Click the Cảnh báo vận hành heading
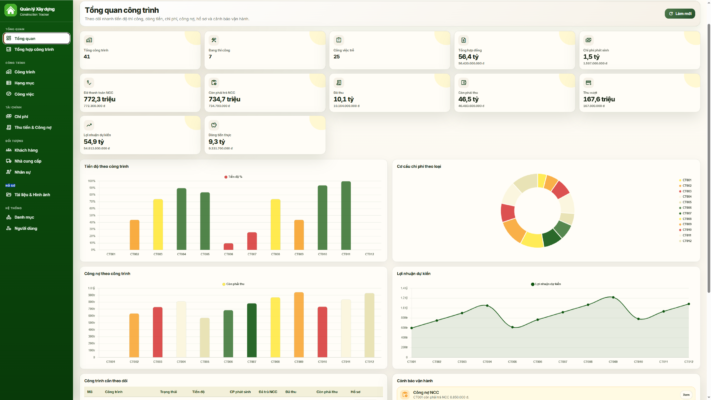The height and width of the screenshot is (400, 711). click(x=414, y=381)
